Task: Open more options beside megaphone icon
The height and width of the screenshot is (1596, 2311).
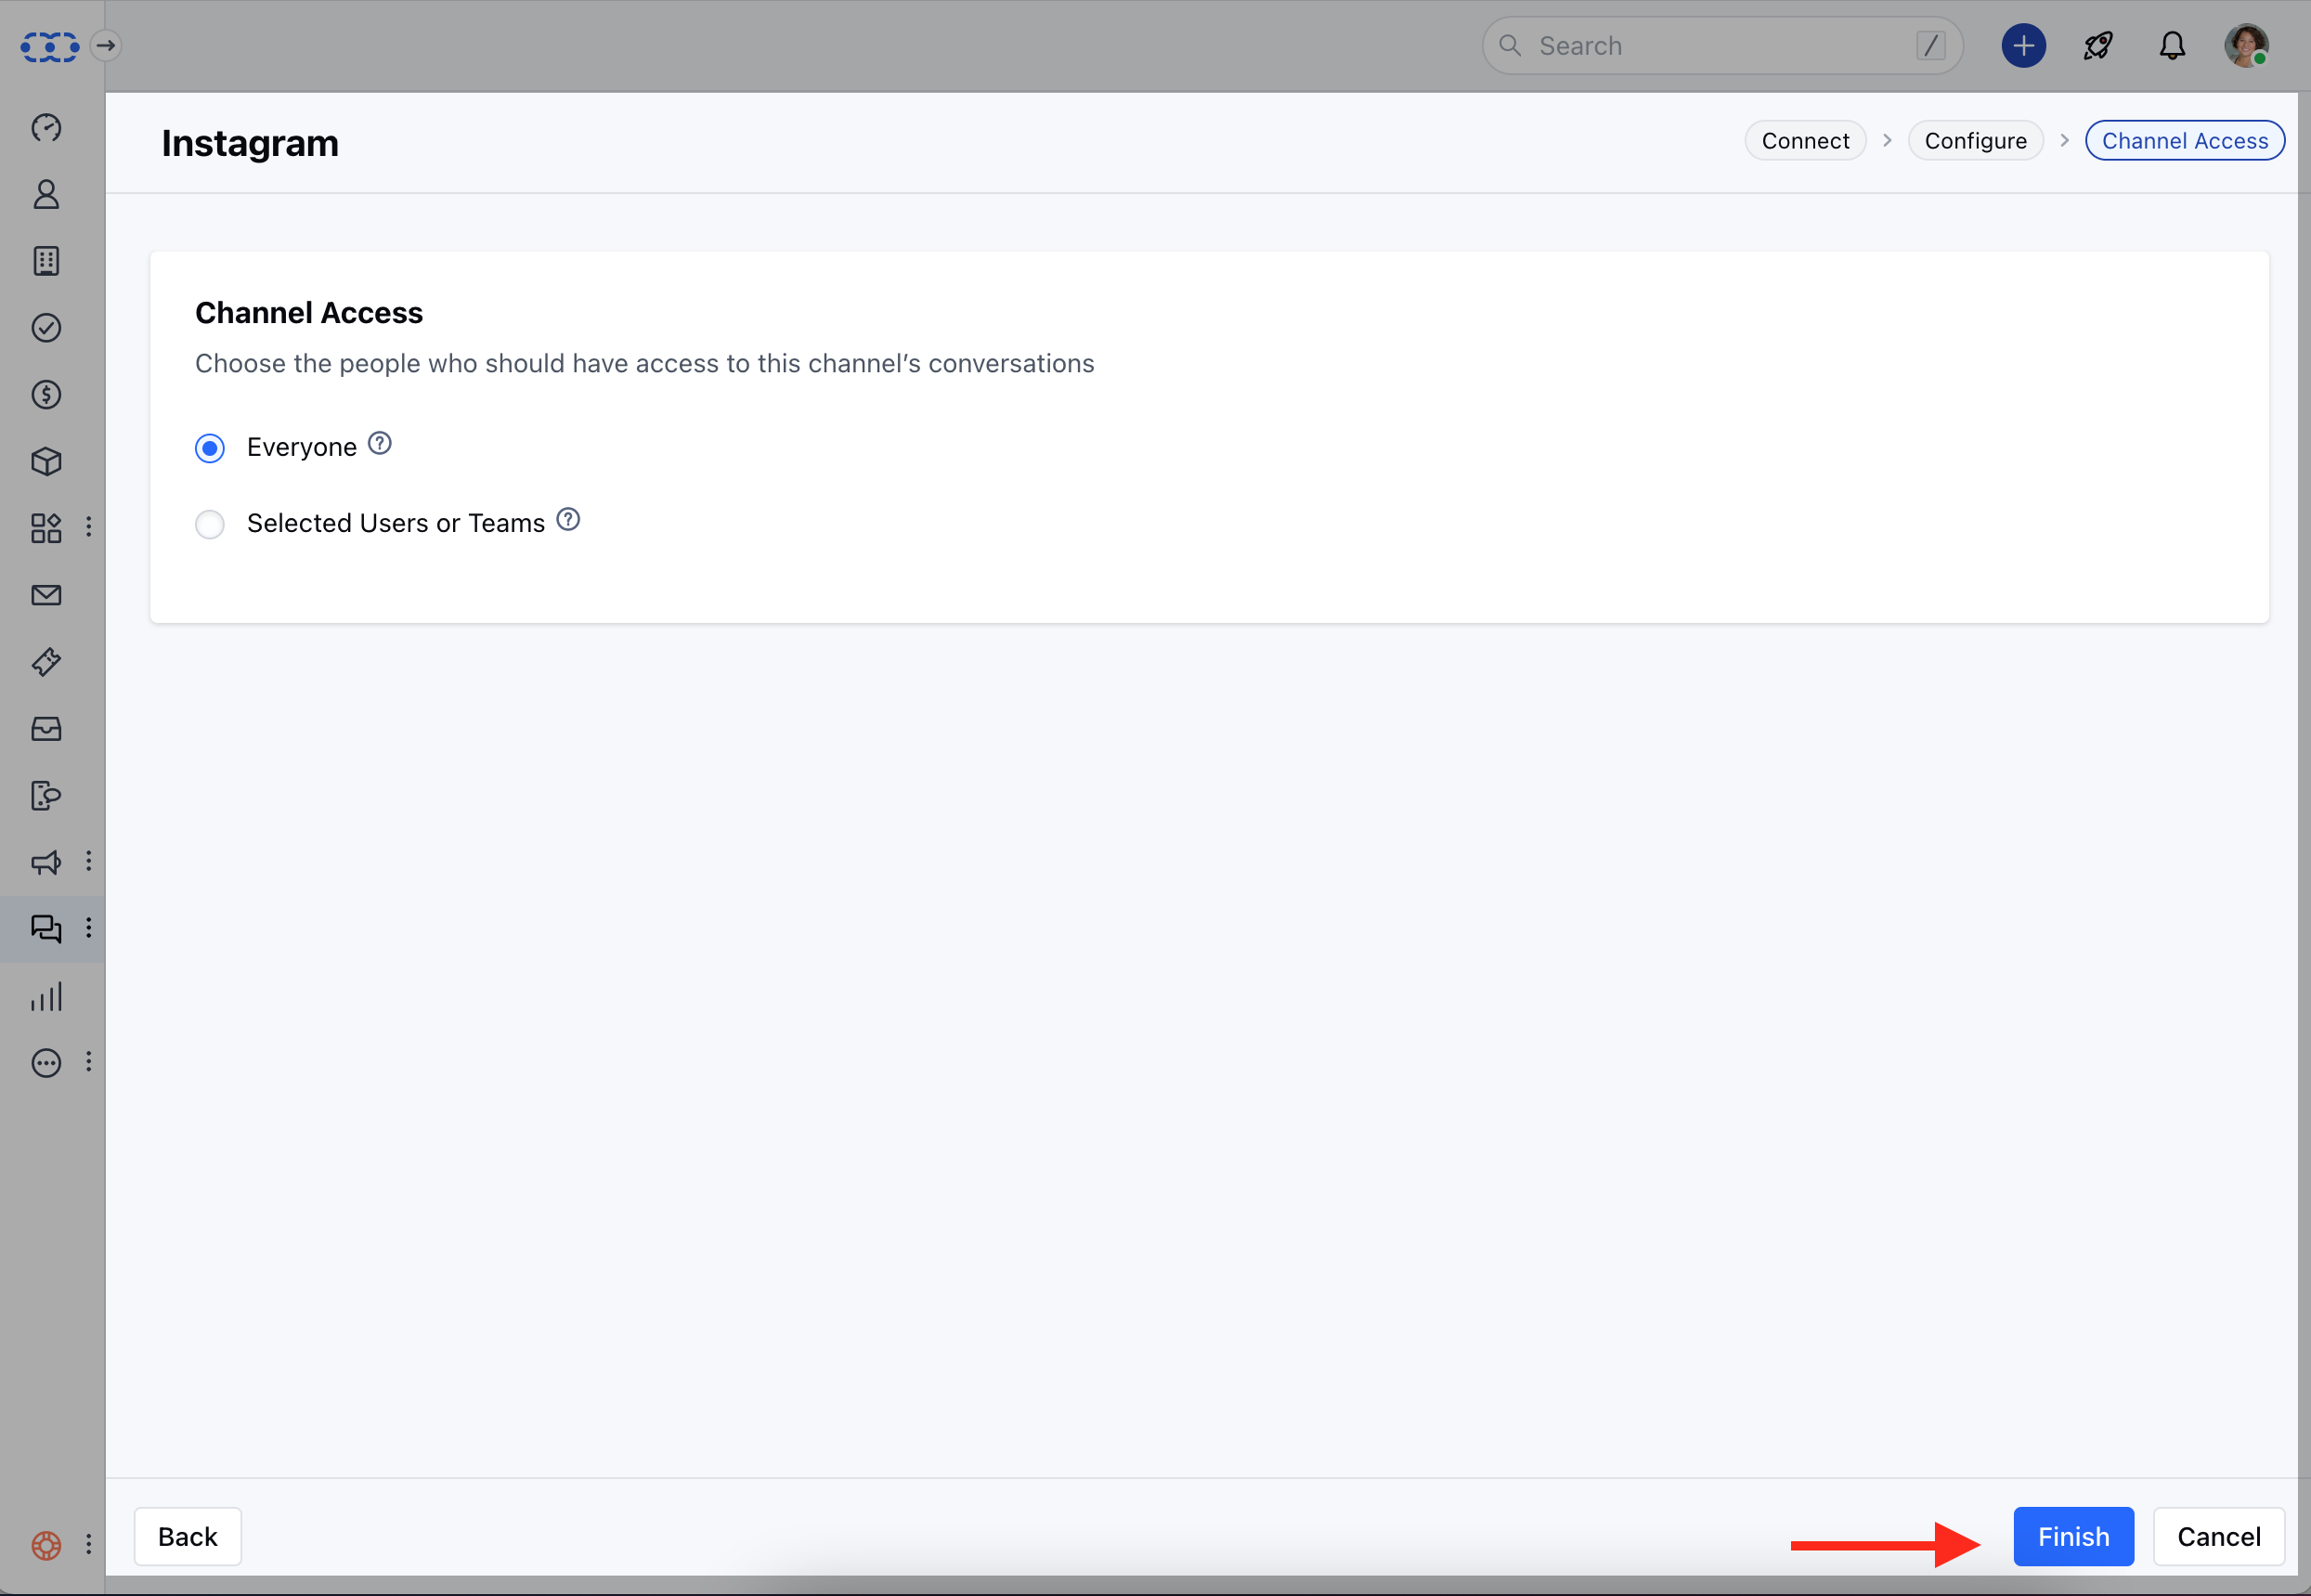Action: (x=89, y=861)
